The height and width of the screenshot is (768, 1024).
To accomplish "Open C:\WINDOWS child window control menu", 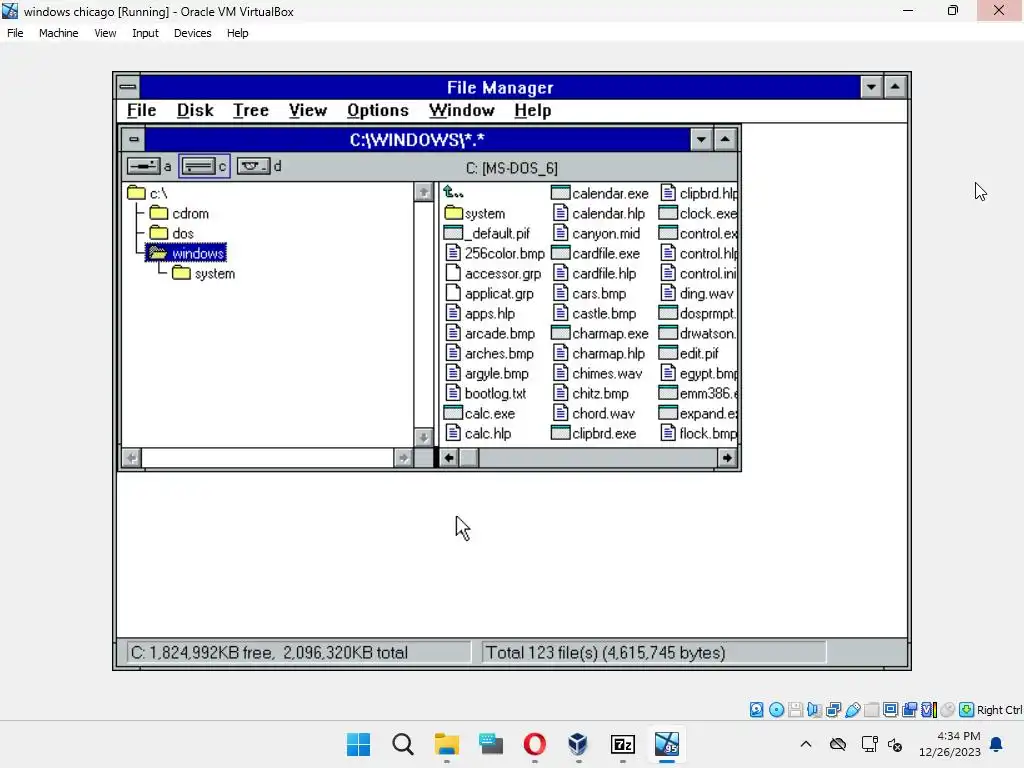I will tap(133, 139).
